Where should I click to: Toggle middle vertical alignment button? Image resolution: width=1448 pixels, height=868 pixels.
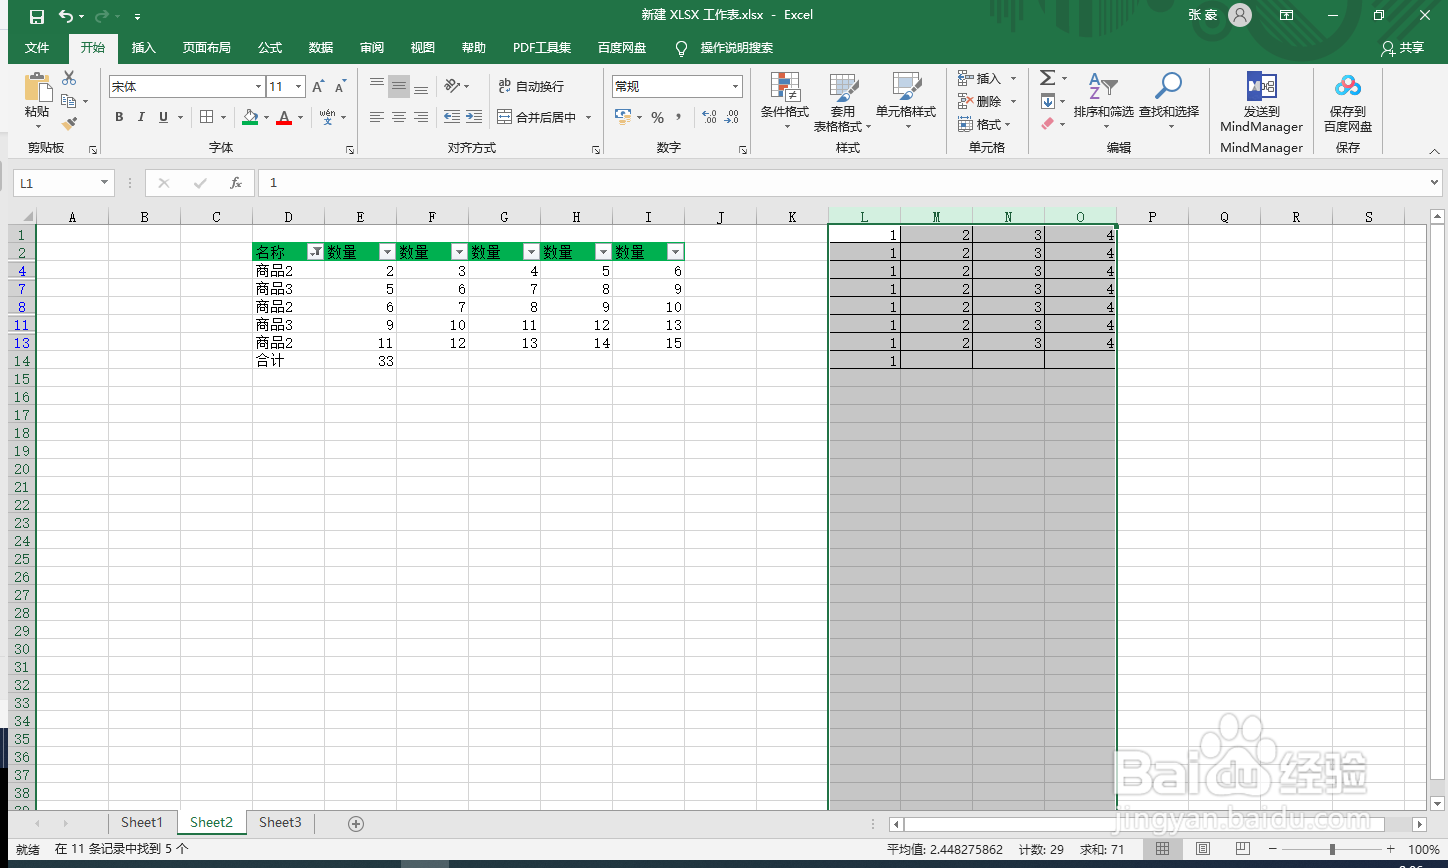(399, 87)
